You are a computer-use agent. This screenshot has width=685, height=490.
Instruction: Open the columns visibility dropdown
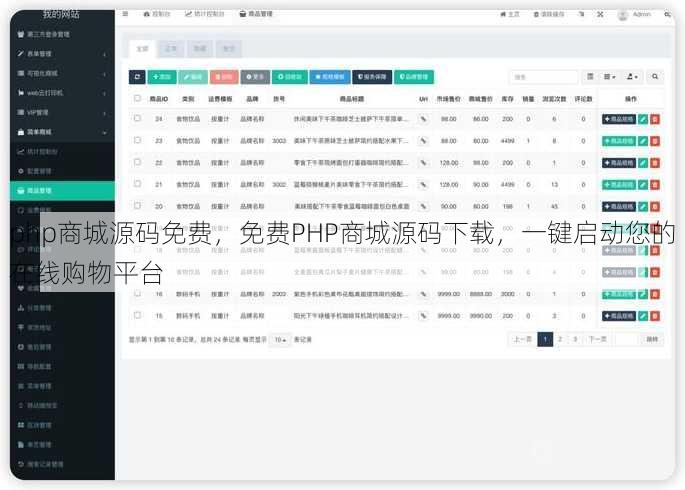coord(609,77)
